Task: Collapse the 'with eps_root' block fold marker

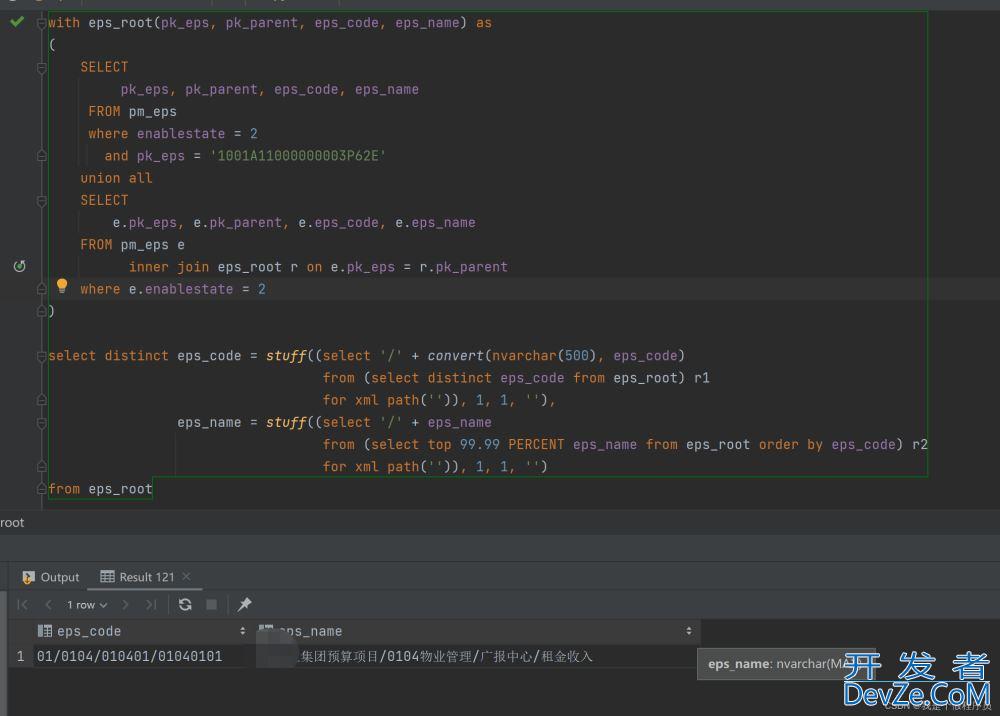Action: pyautogui.click(x=41, y=23)
